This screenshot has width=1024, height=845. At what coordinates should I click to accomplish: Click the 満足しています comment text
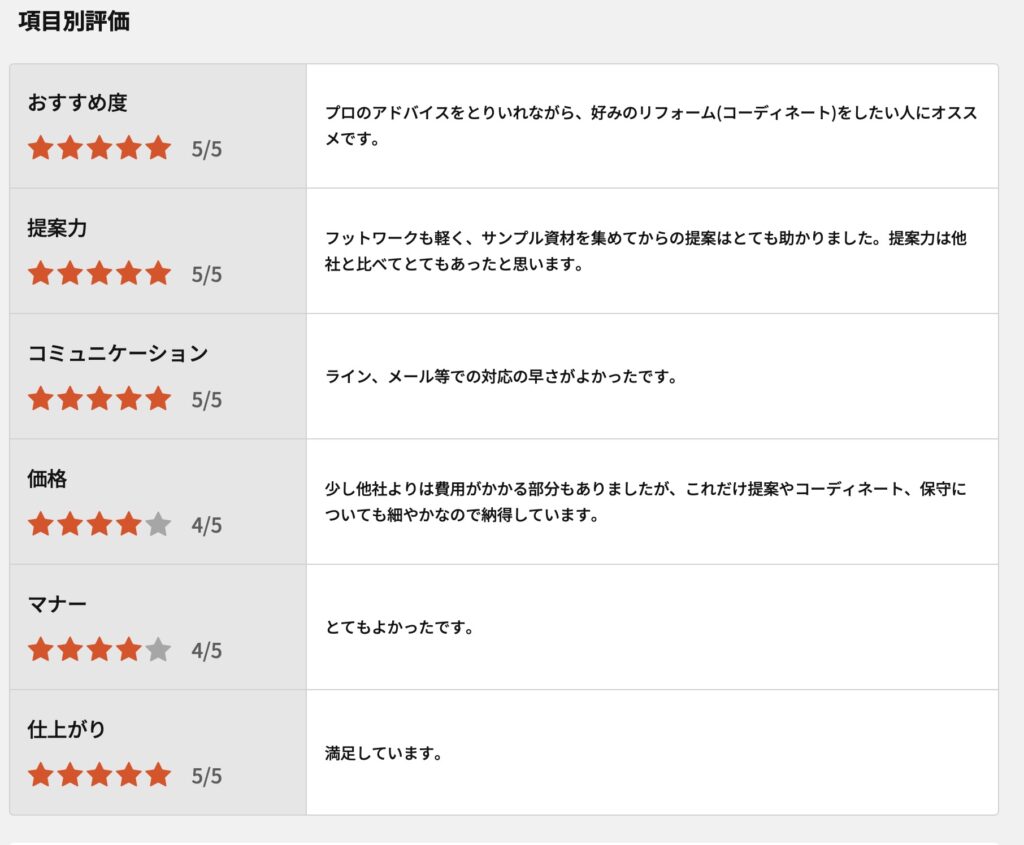click(384, 753)
